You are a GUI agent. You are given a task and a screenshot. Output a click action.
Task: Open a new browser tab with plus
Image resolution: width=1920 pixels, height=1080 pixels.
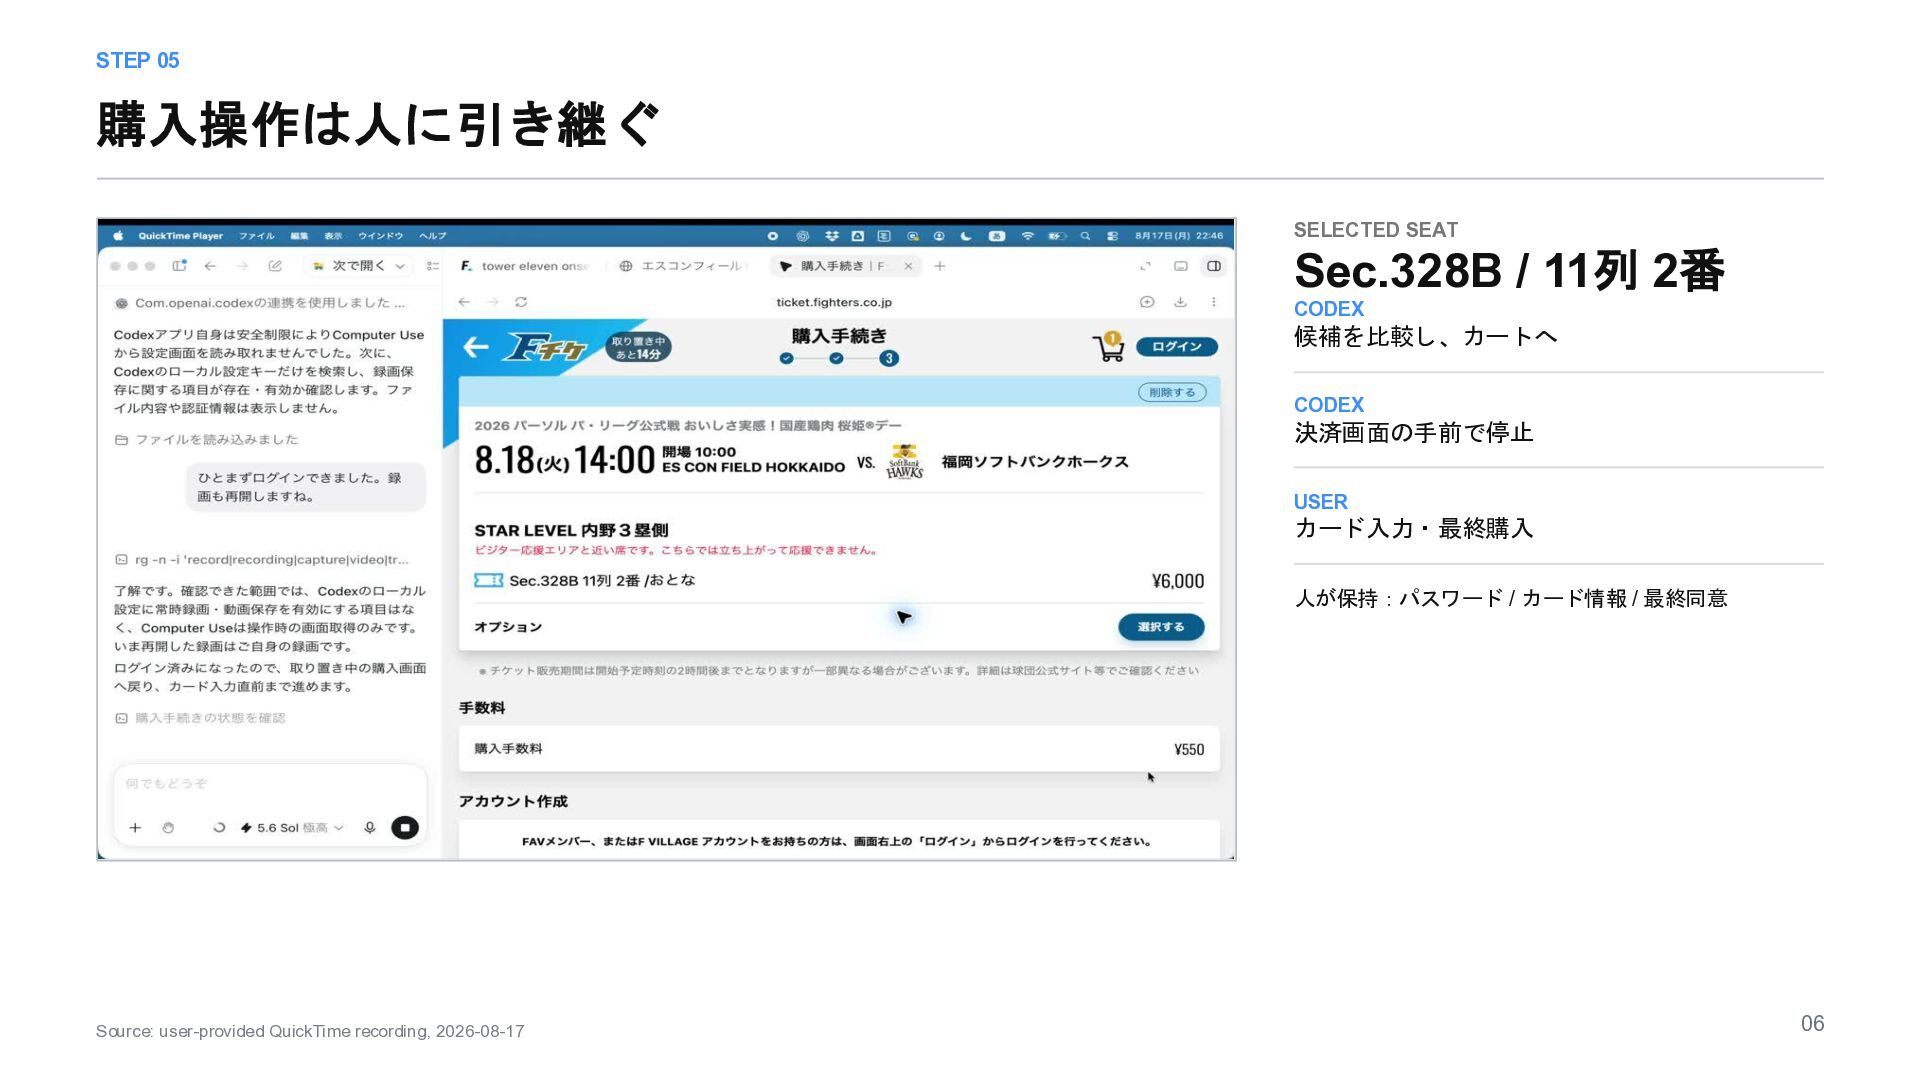coord(939,266)
